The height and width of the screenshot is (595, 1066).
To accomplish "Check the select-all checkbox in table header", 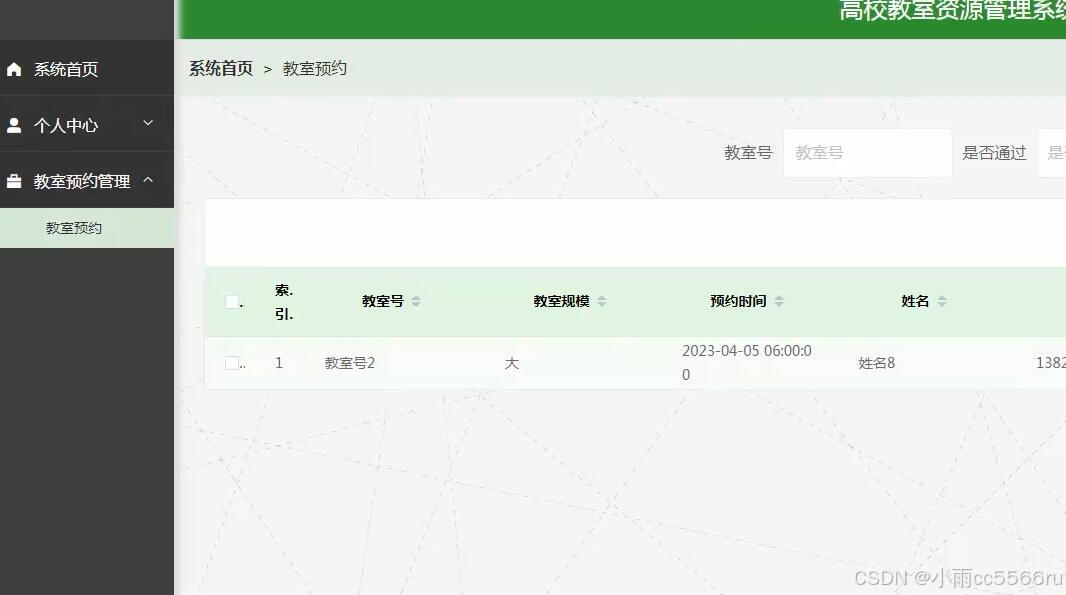I will [x=231, y=301].
